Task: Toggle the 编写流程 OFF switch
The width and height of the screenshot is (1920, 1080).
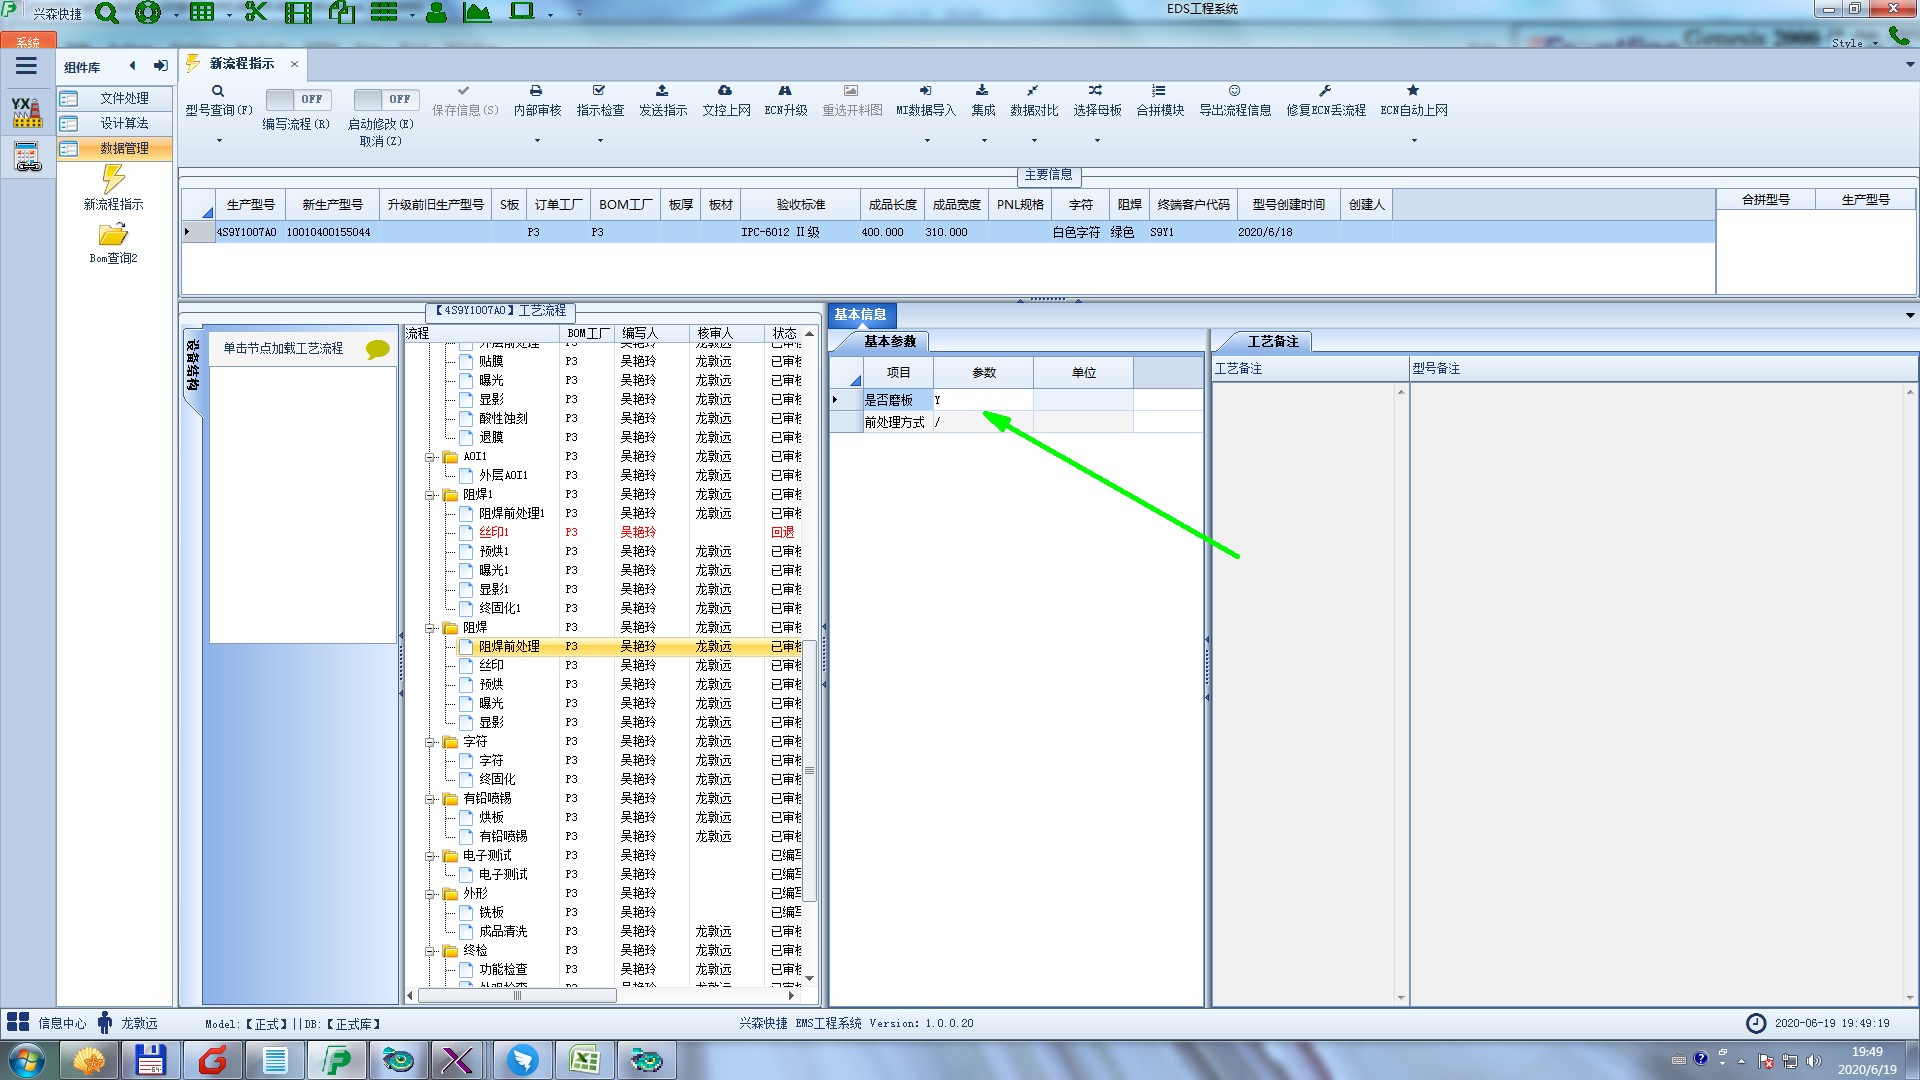Action: coord(296,99)
